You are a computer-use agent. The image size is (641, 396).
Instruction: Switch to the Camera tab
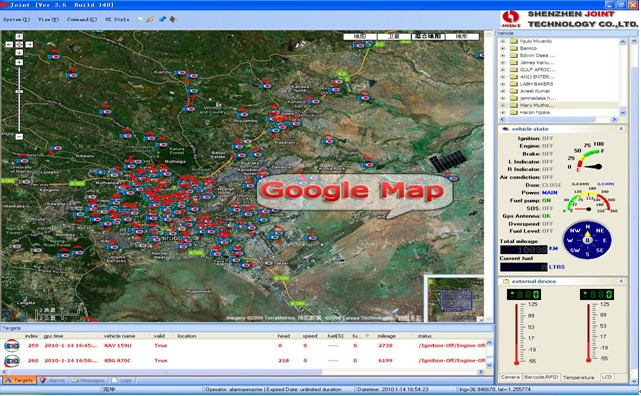(510, 377)
